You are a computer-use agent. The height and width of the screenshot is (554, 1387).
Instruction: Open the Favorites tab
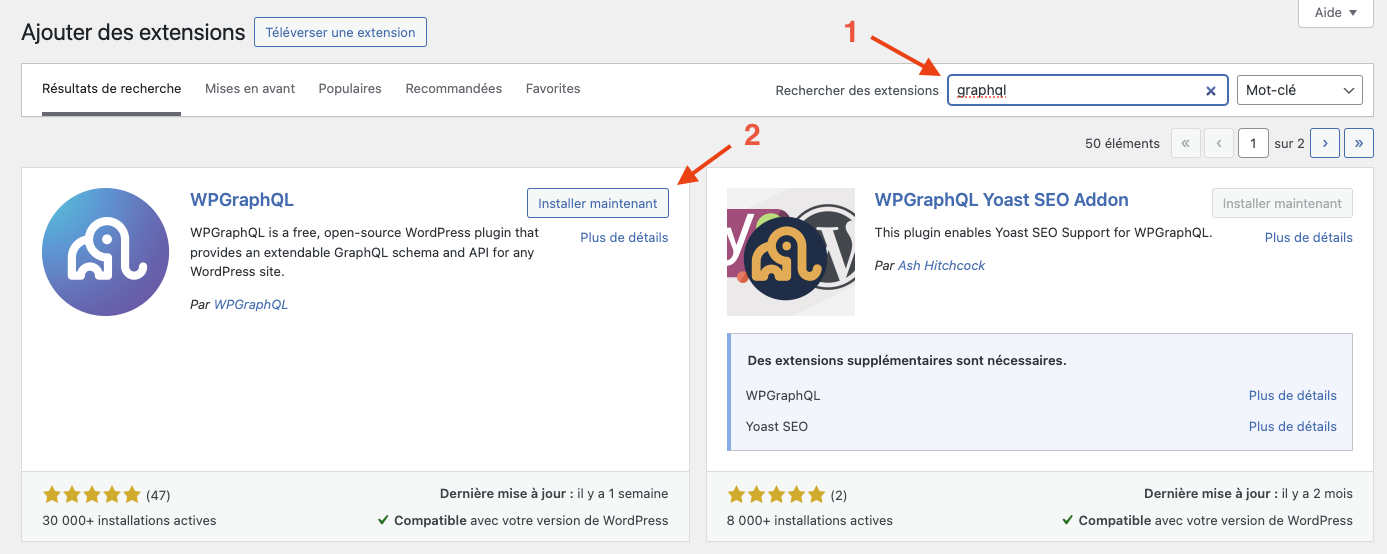[553, 89]
